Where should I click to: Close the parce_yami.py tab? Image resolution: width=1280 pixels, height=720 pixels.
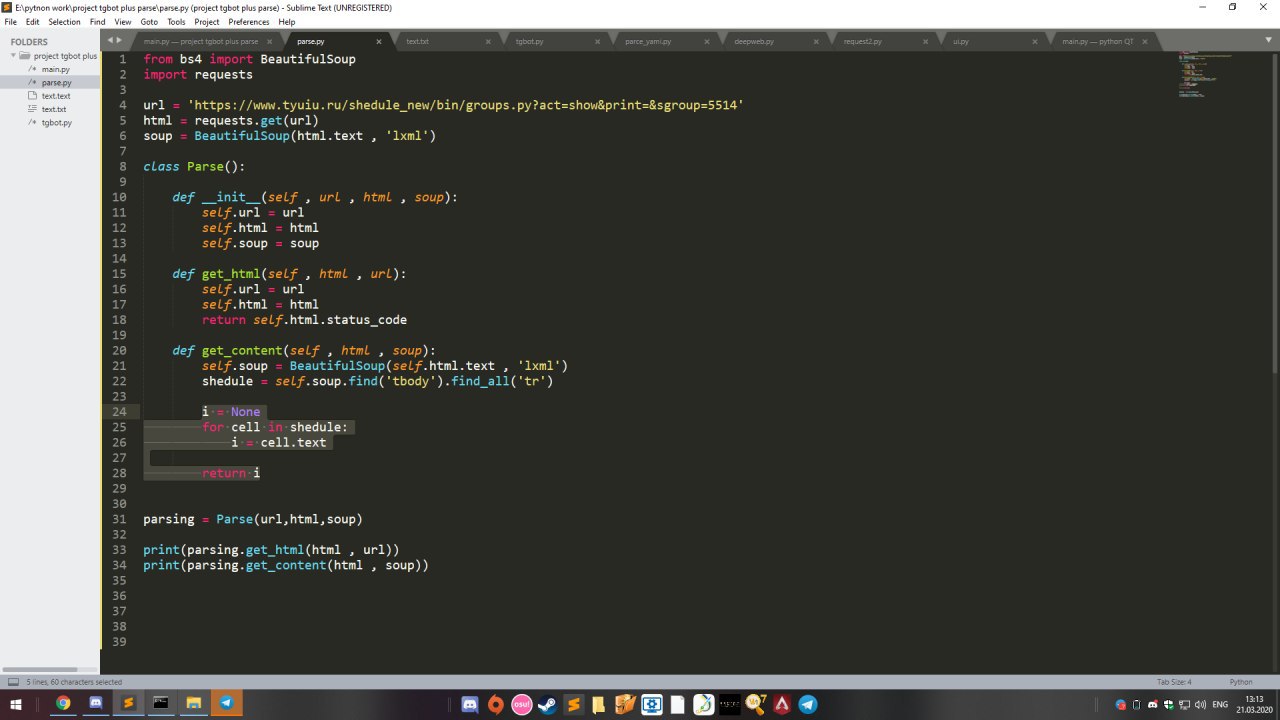pos(706,42)
